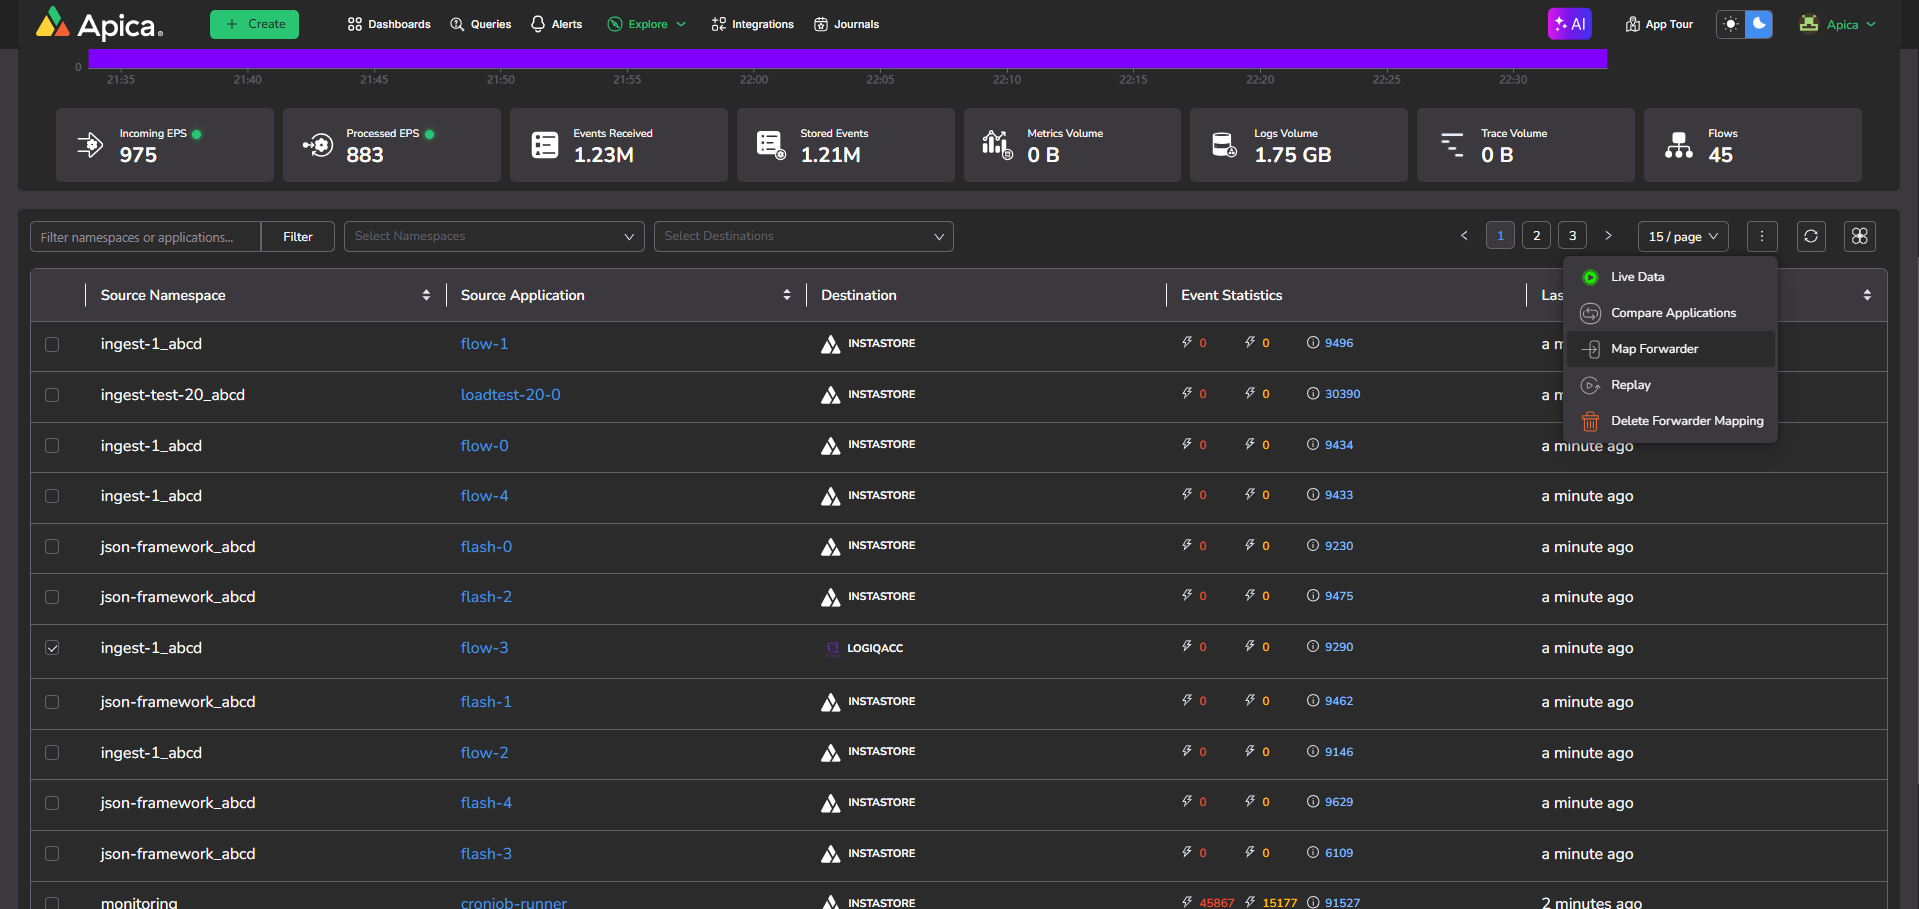Screen dimensions: 1919x909
Task: Click the previous page arrow
Action: pyautogui.click(x=1464, y=236)
